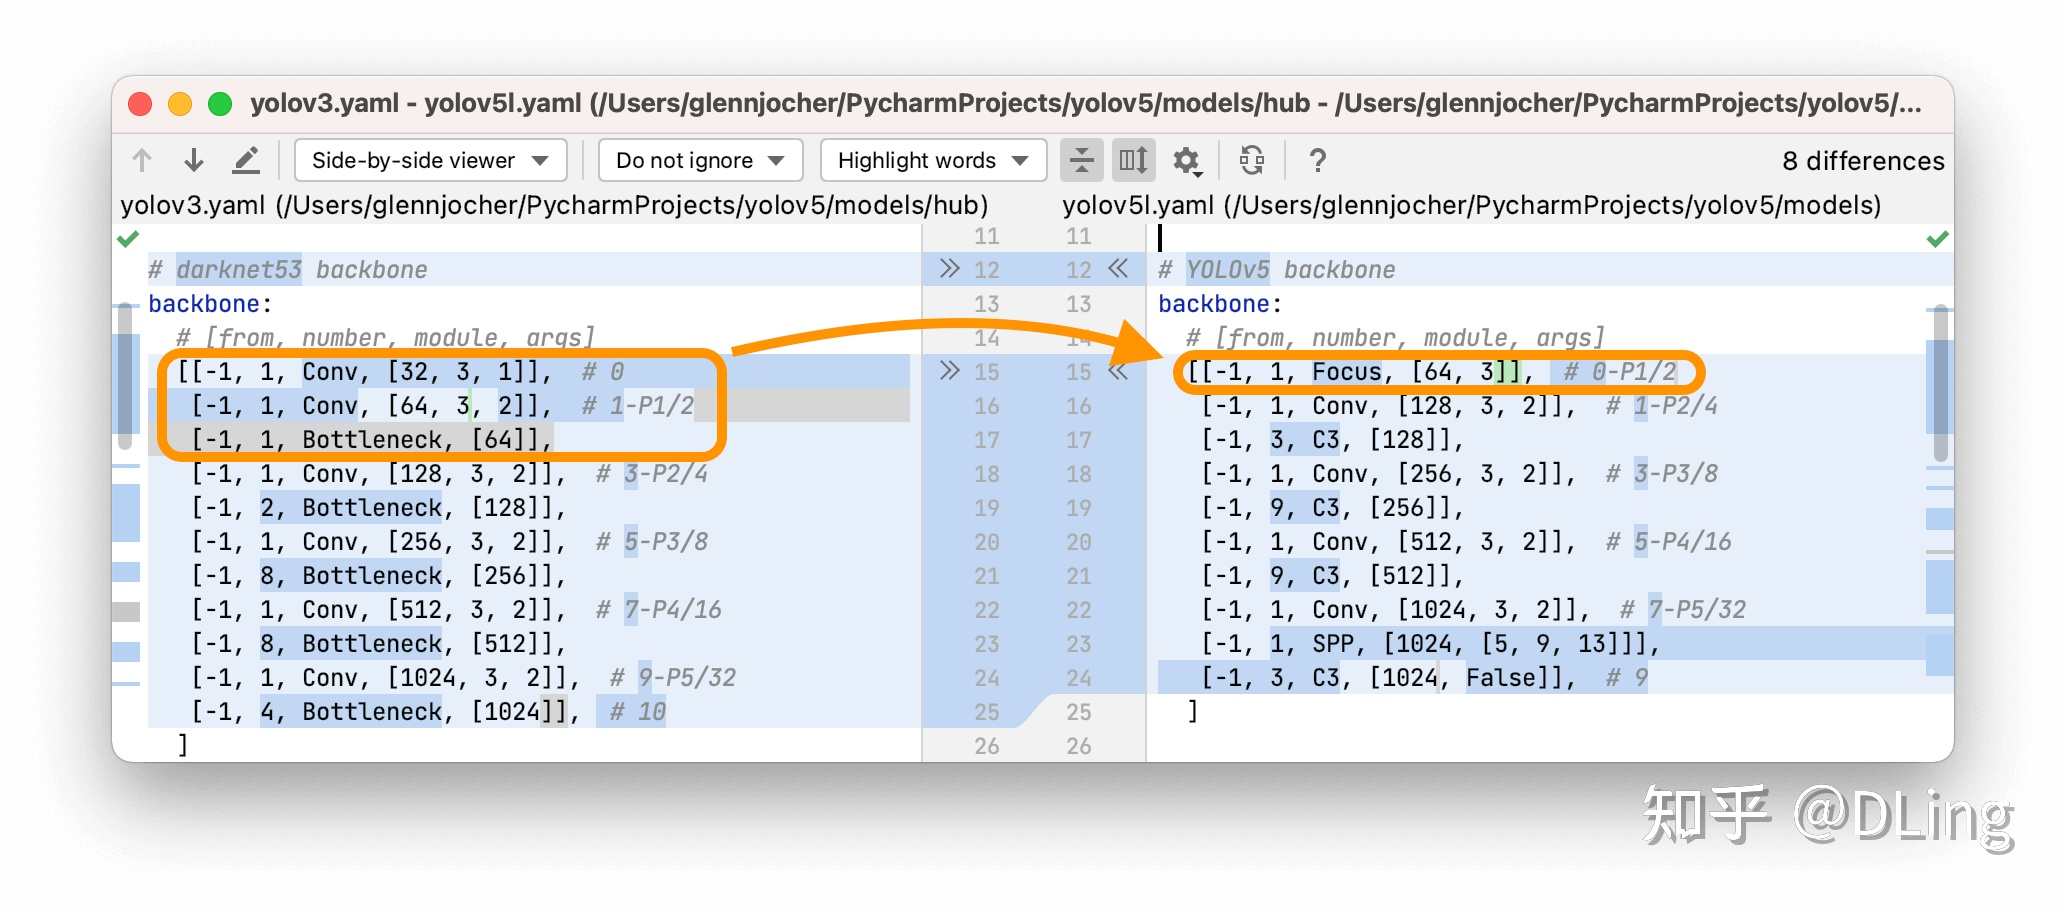Image resolution: width=2066 pixels, height=910 pixels.
Task: Maximize the diff window
Action: tap(220, 104)
